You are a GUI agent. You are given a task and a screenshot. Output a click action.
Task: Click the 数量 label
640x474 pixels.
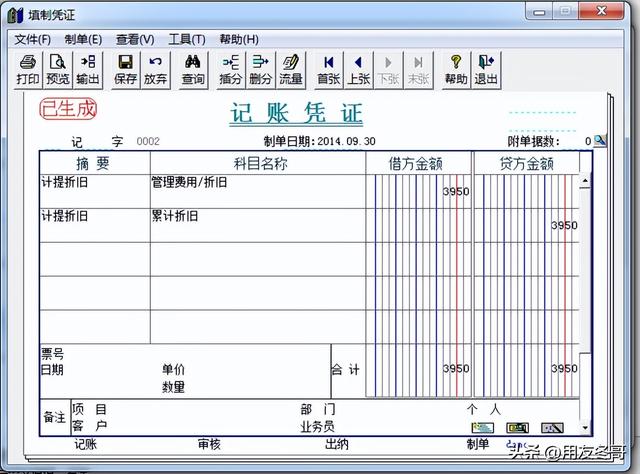pyautogui.click(x=173, y=386)
